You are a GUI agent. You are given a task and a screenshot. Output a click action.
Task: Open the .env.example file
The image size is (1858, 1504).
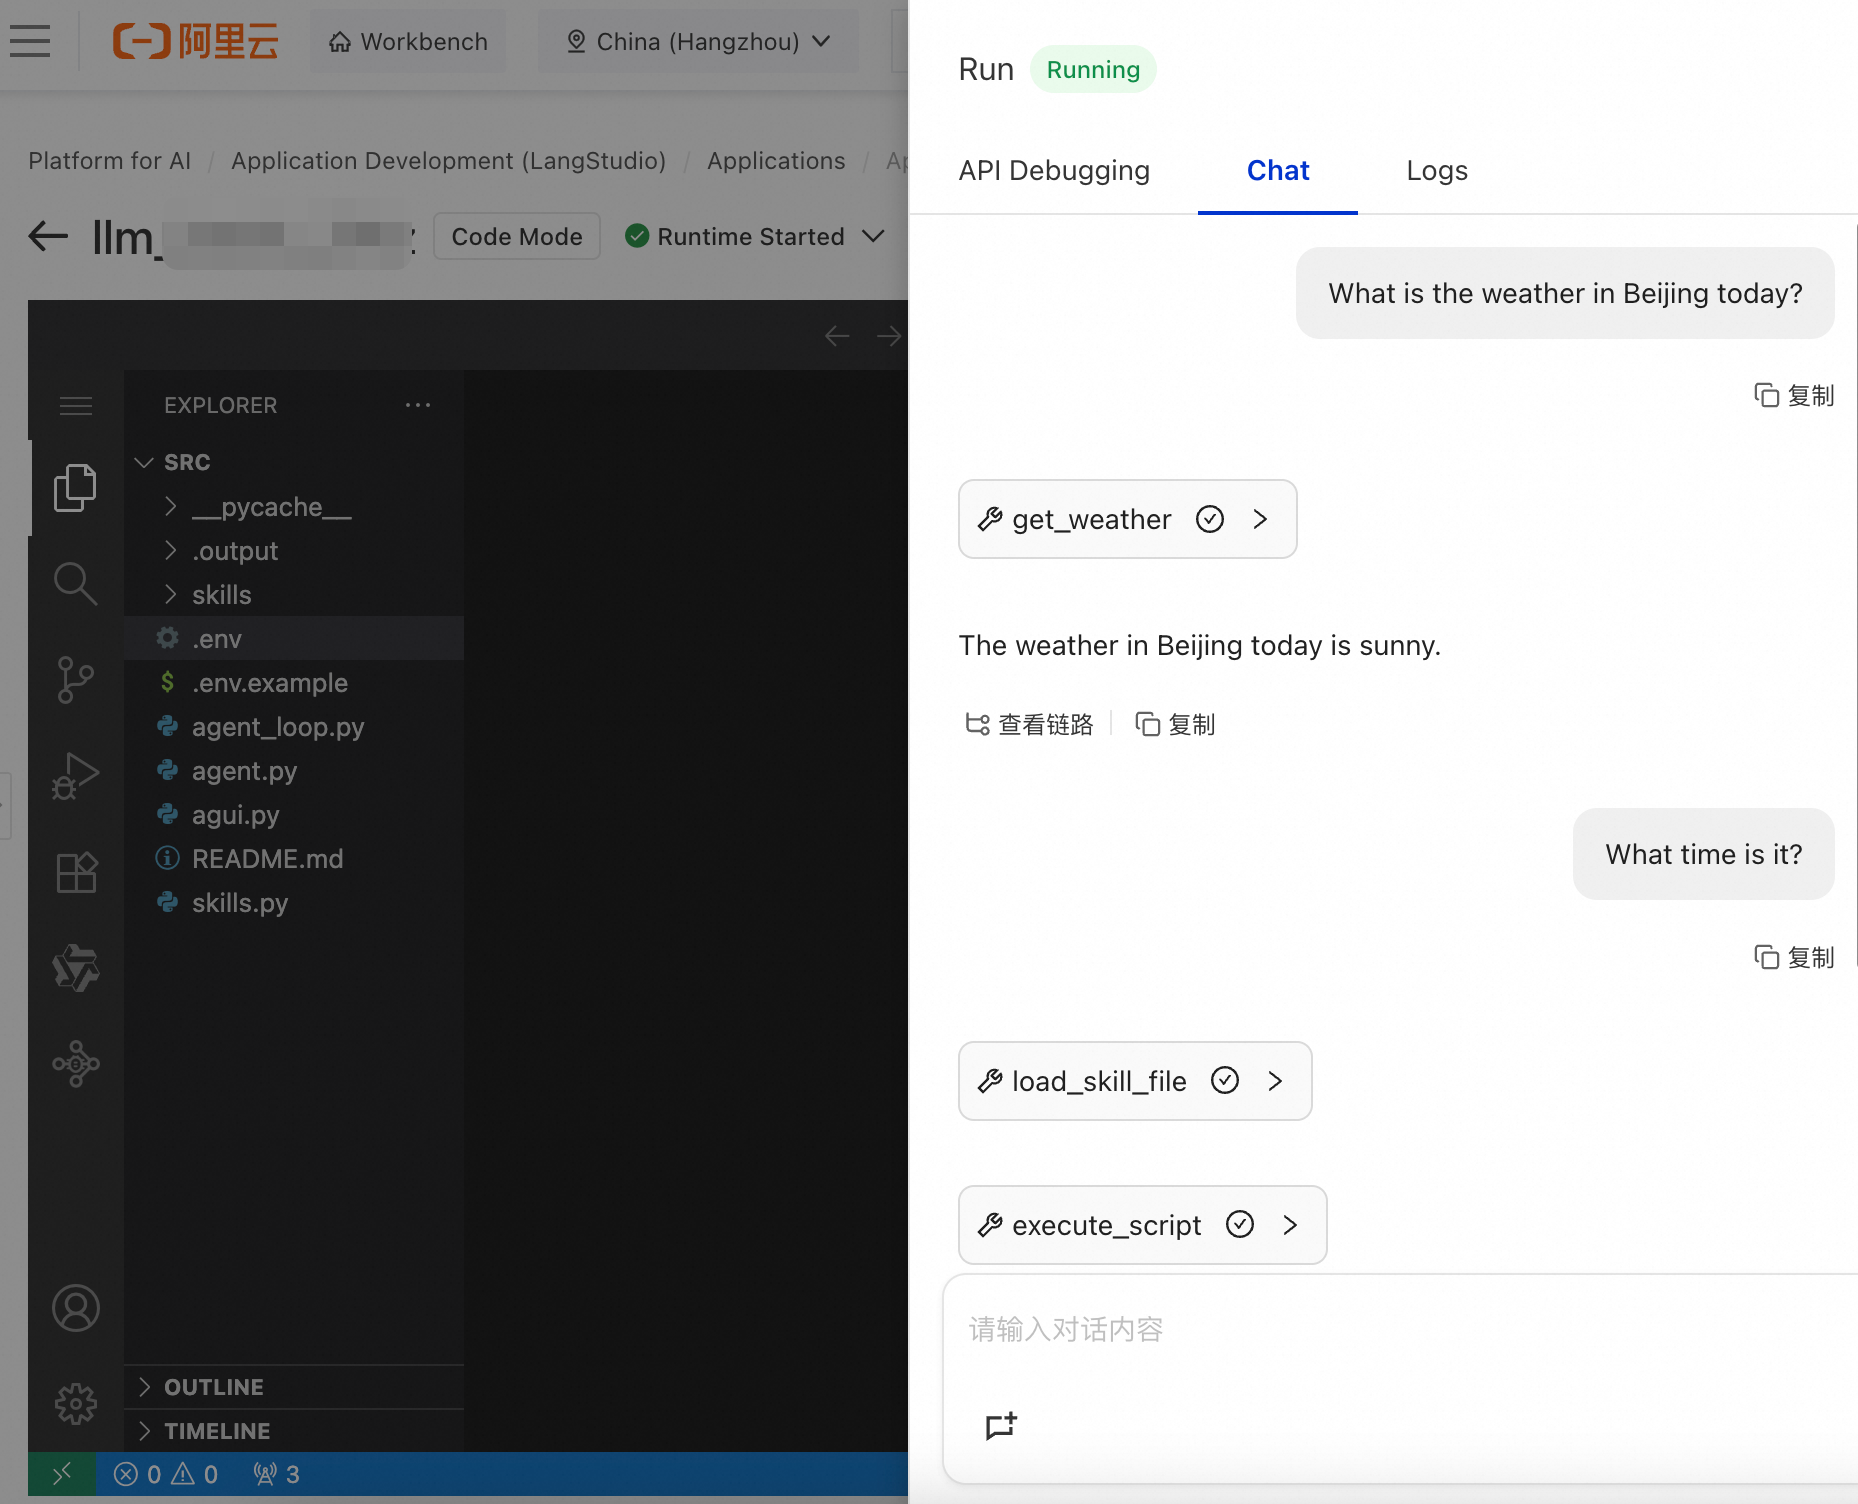click(294, 683)
